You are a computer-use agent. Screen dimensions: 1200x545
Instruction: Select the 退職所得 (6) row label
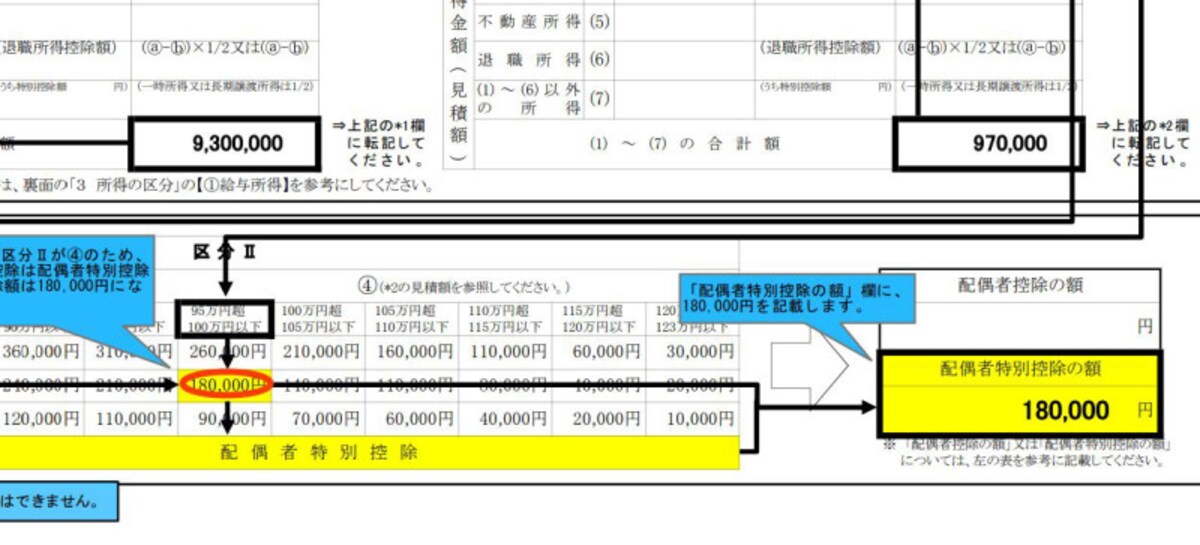[545, 59]
